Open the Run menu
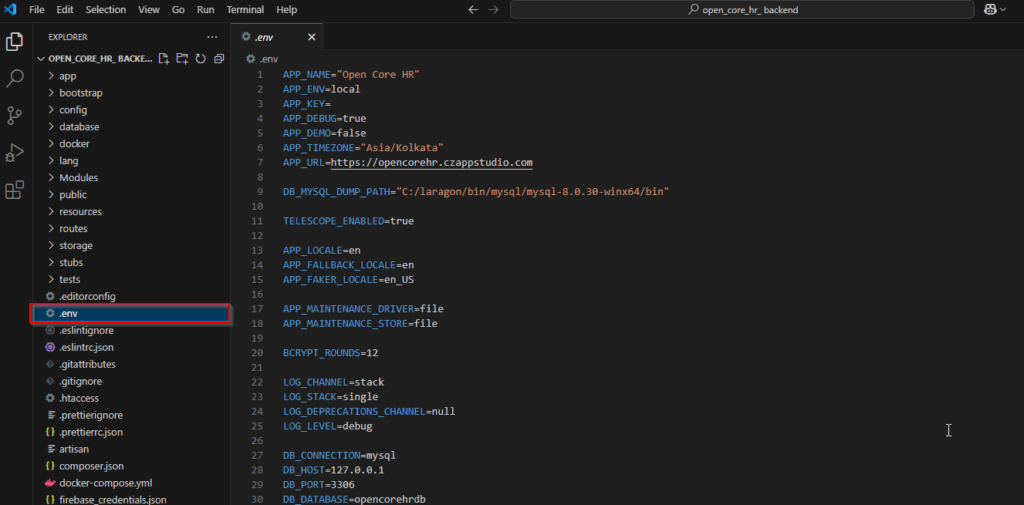 click(205, 10)
